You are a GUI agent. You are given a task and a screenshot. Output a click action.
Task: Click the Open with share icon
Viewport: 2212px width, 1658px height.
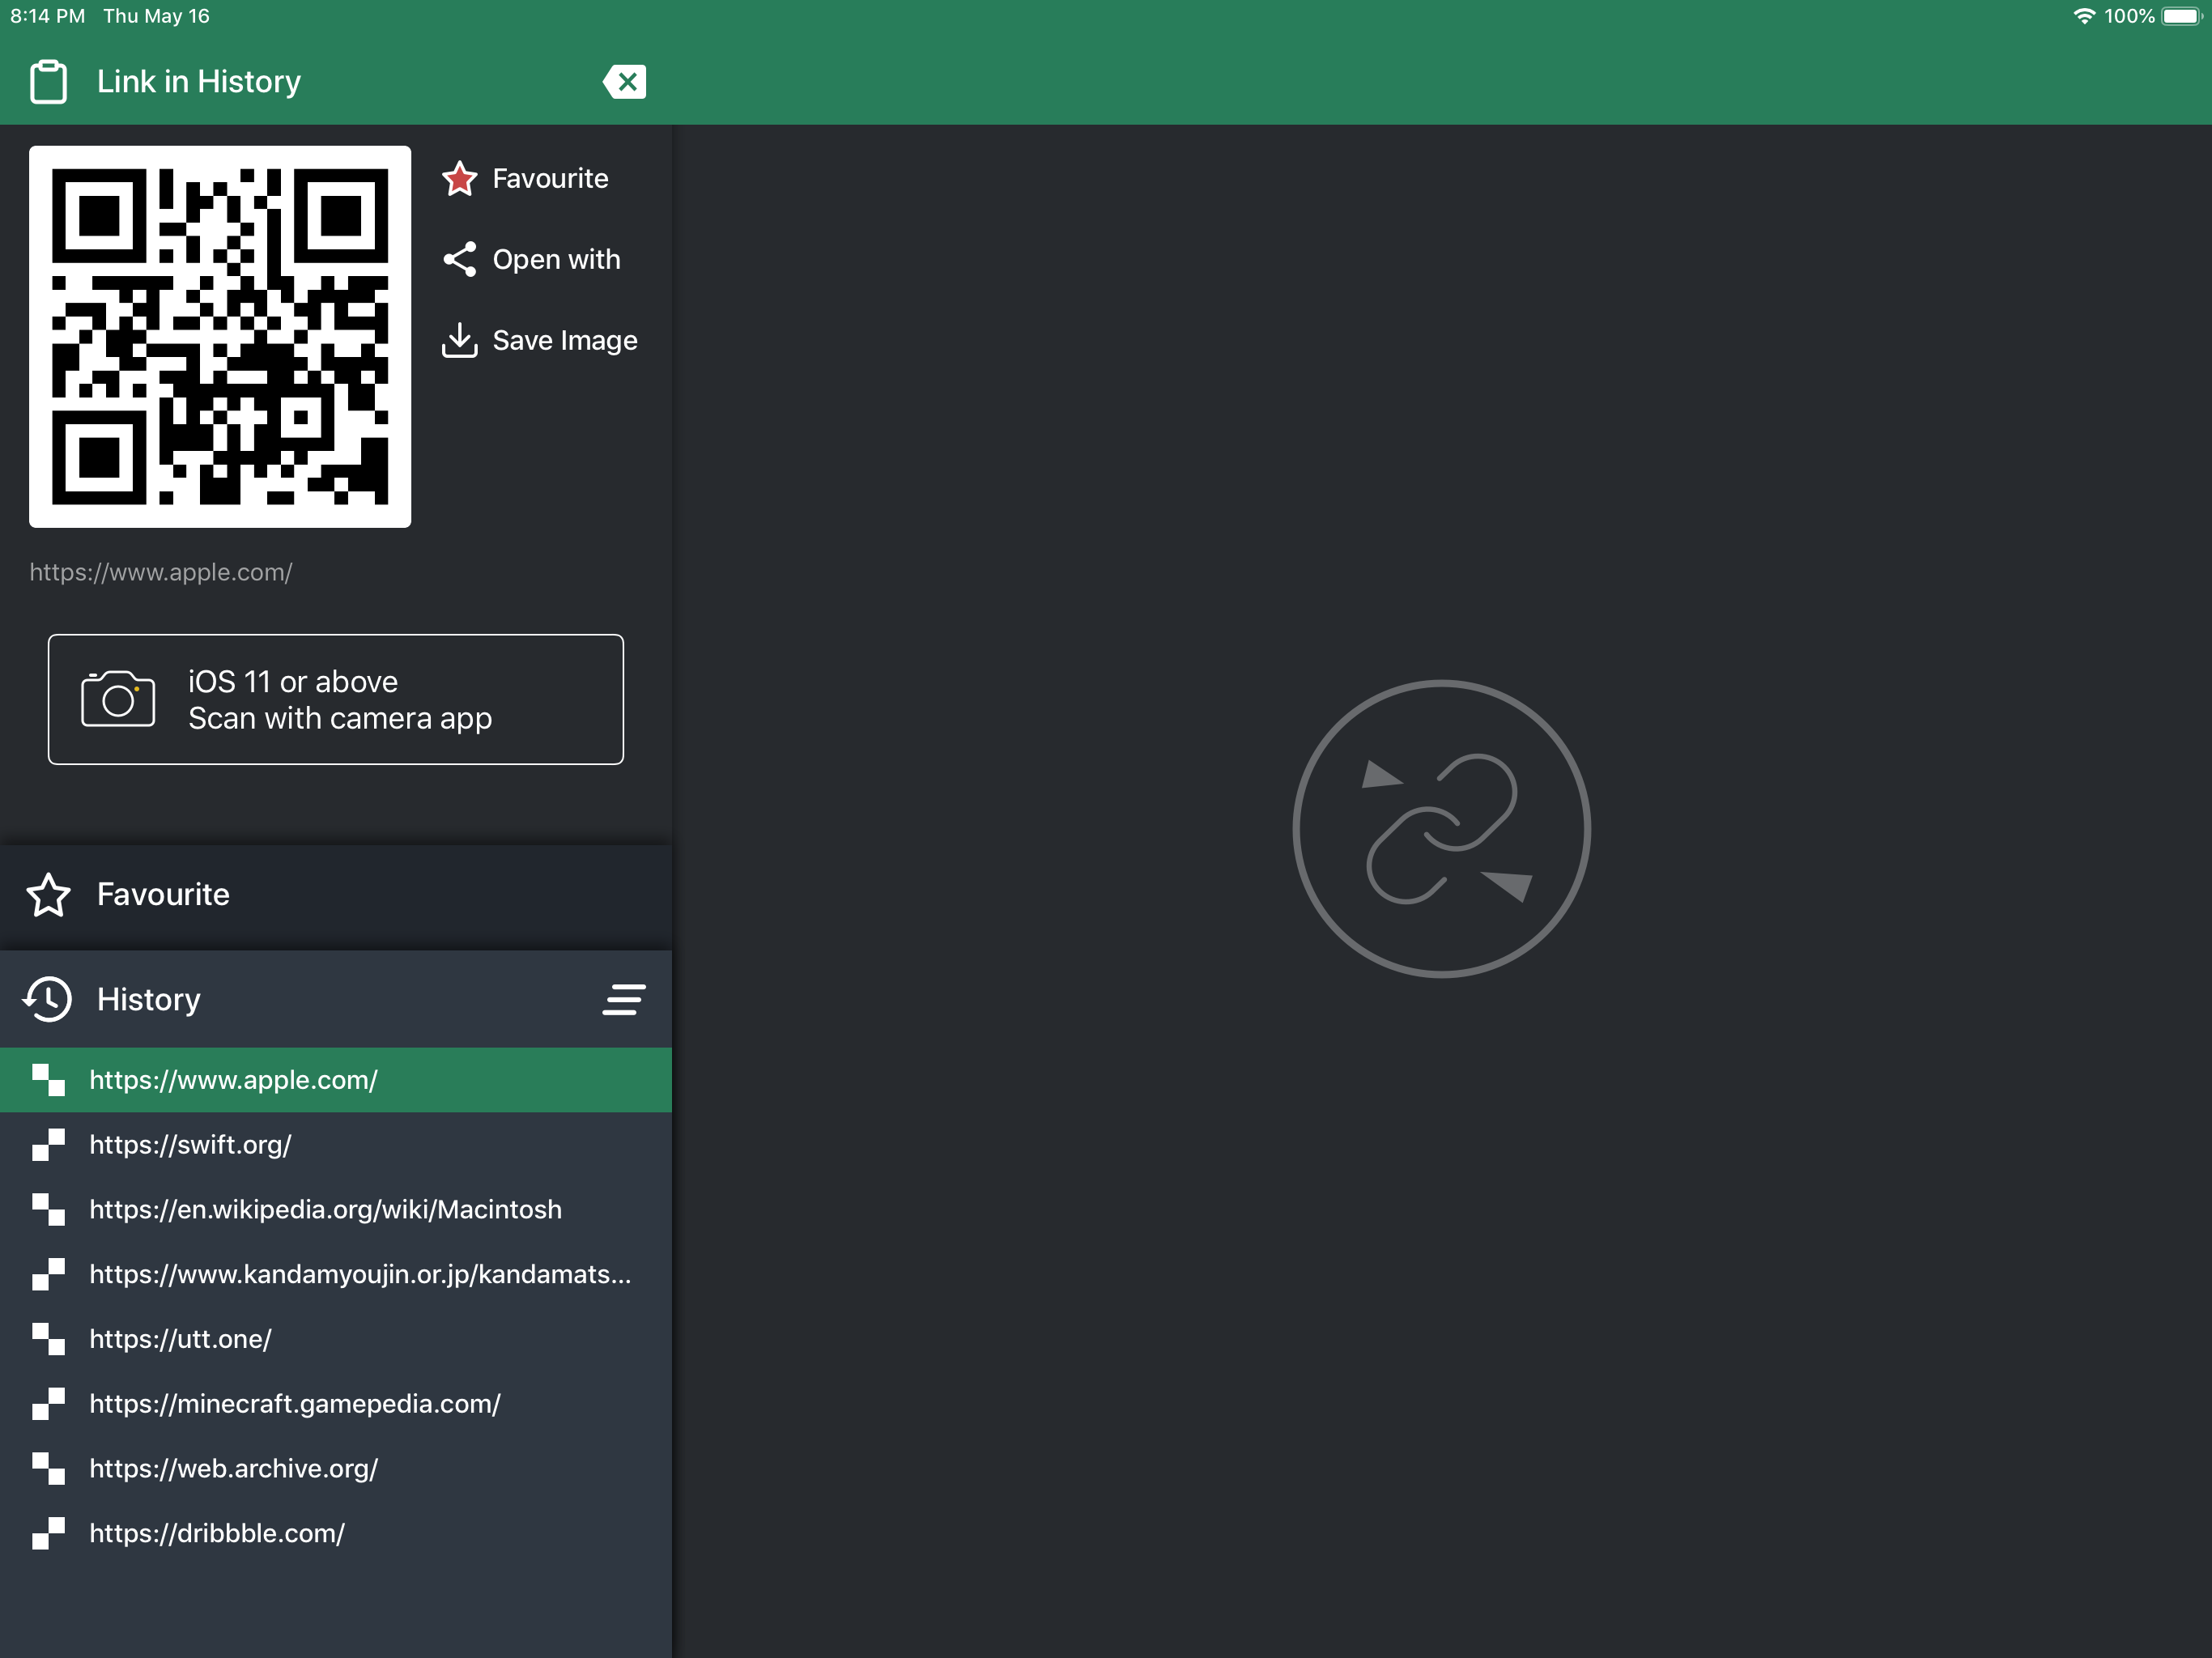pos(459,259)
